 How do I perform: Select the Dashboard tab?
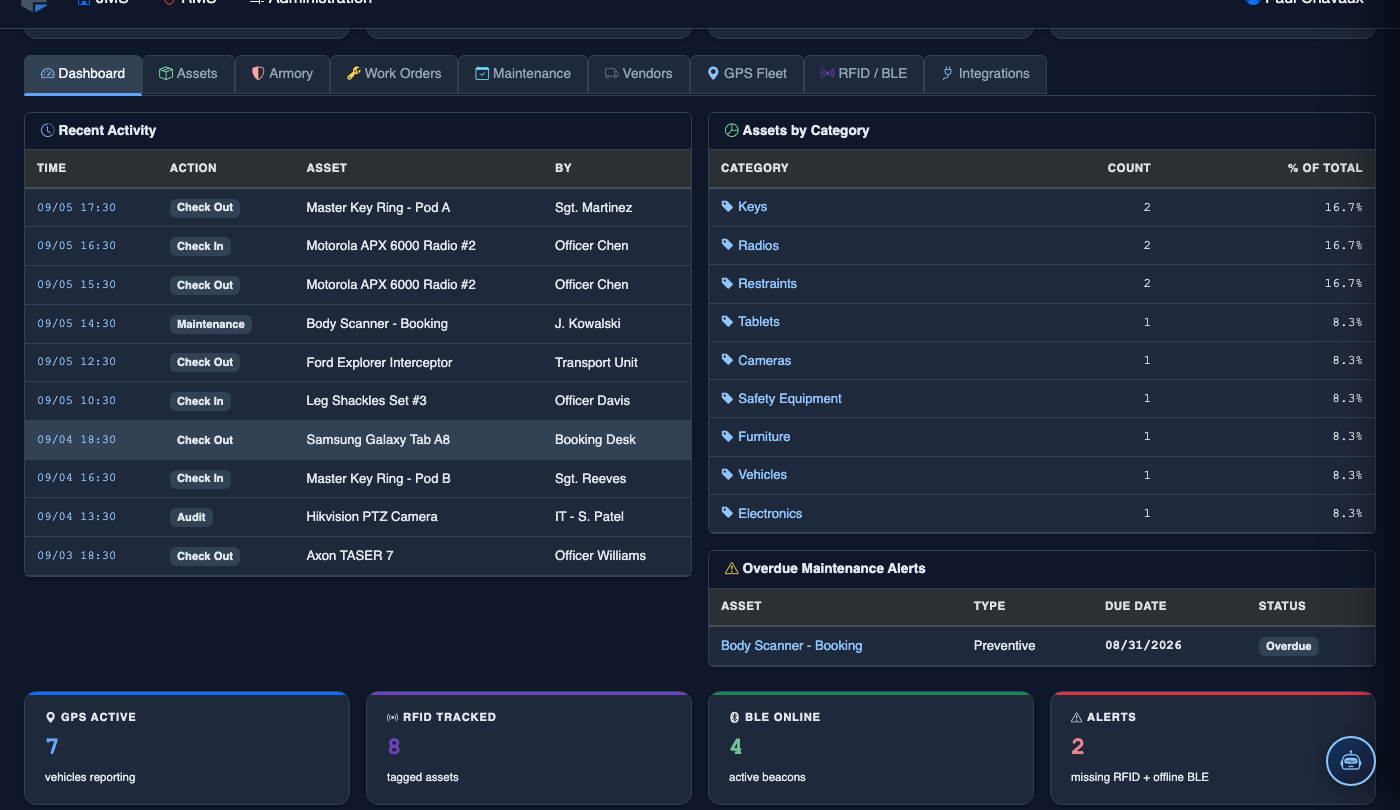point(83,74)
